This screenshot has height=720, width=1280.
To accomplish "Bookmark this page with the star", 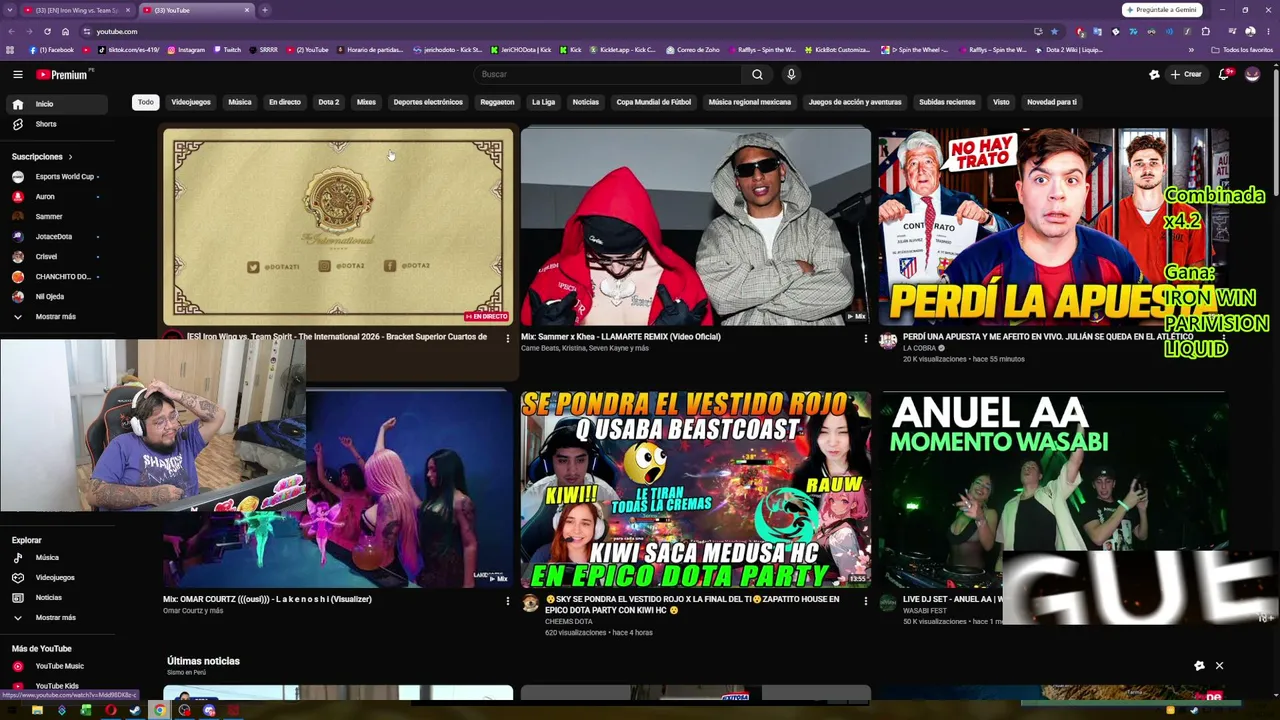I will 1054,32.
